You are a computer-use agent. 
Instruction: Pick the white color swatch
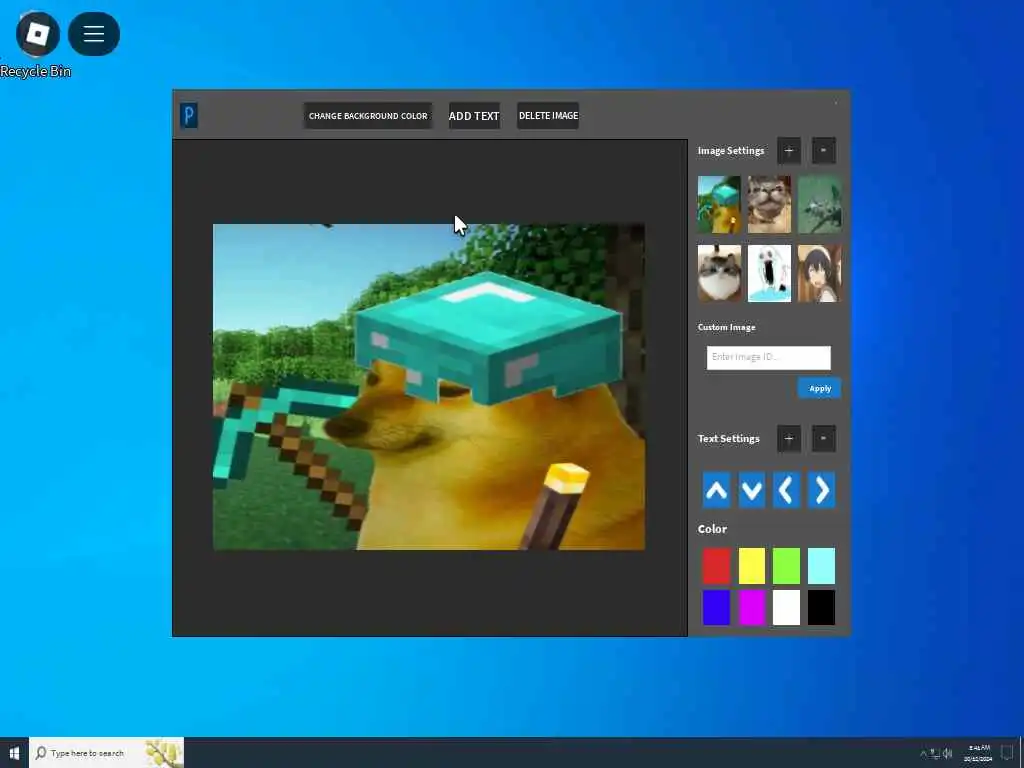(x=786, y=607)
